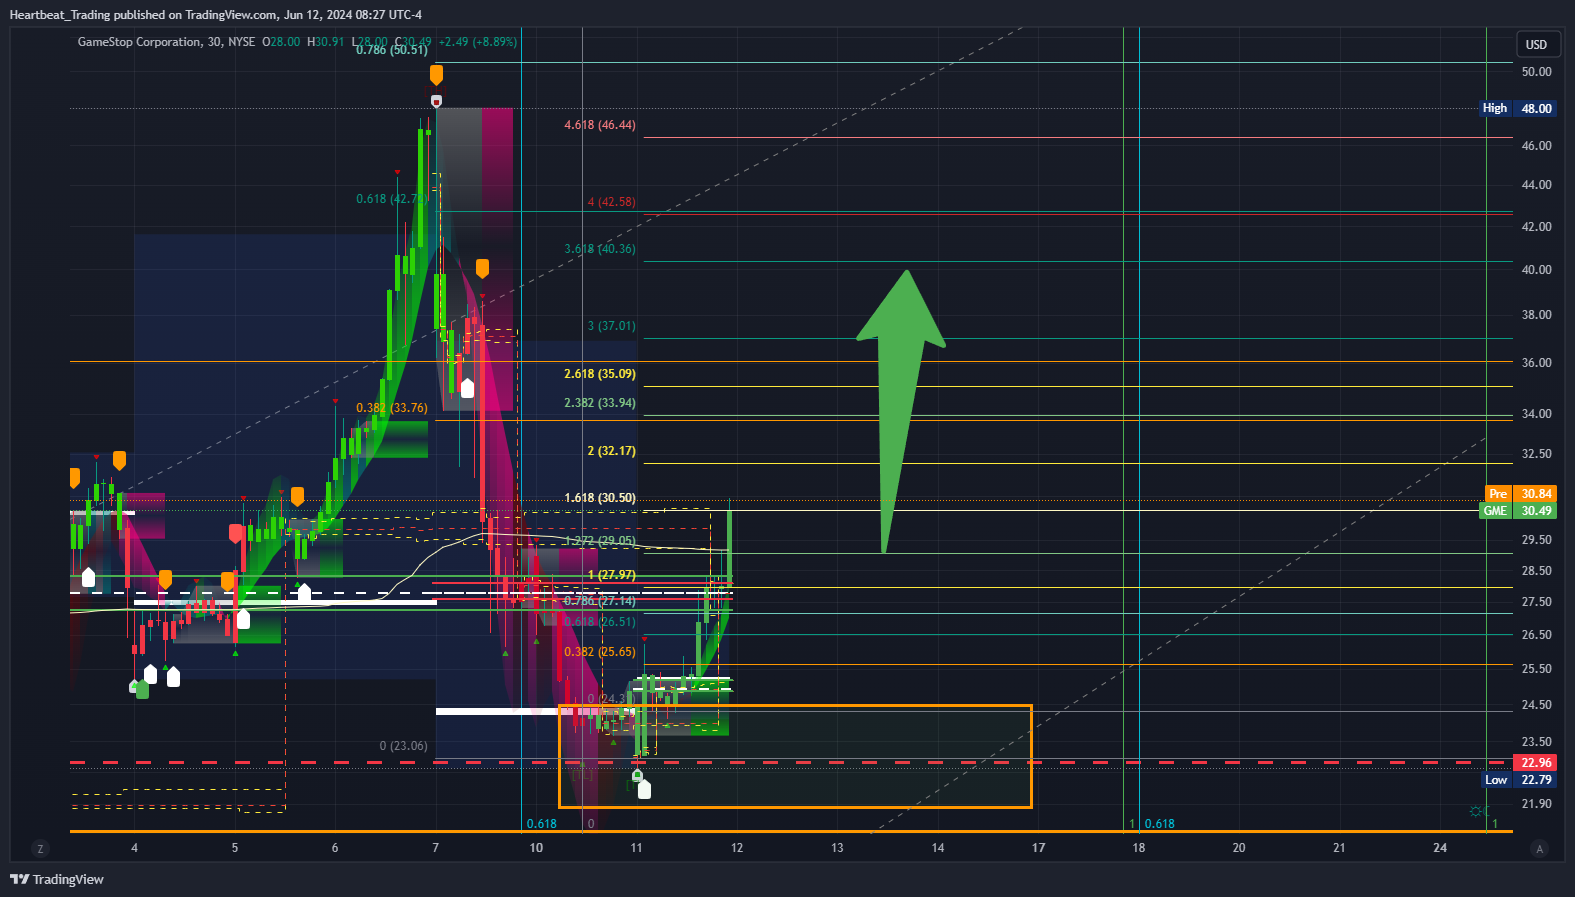Click the Heartbeat_Trading published-on header text
The height and width of the screenshot is (897, 1575).
click(x=215, y=15)
